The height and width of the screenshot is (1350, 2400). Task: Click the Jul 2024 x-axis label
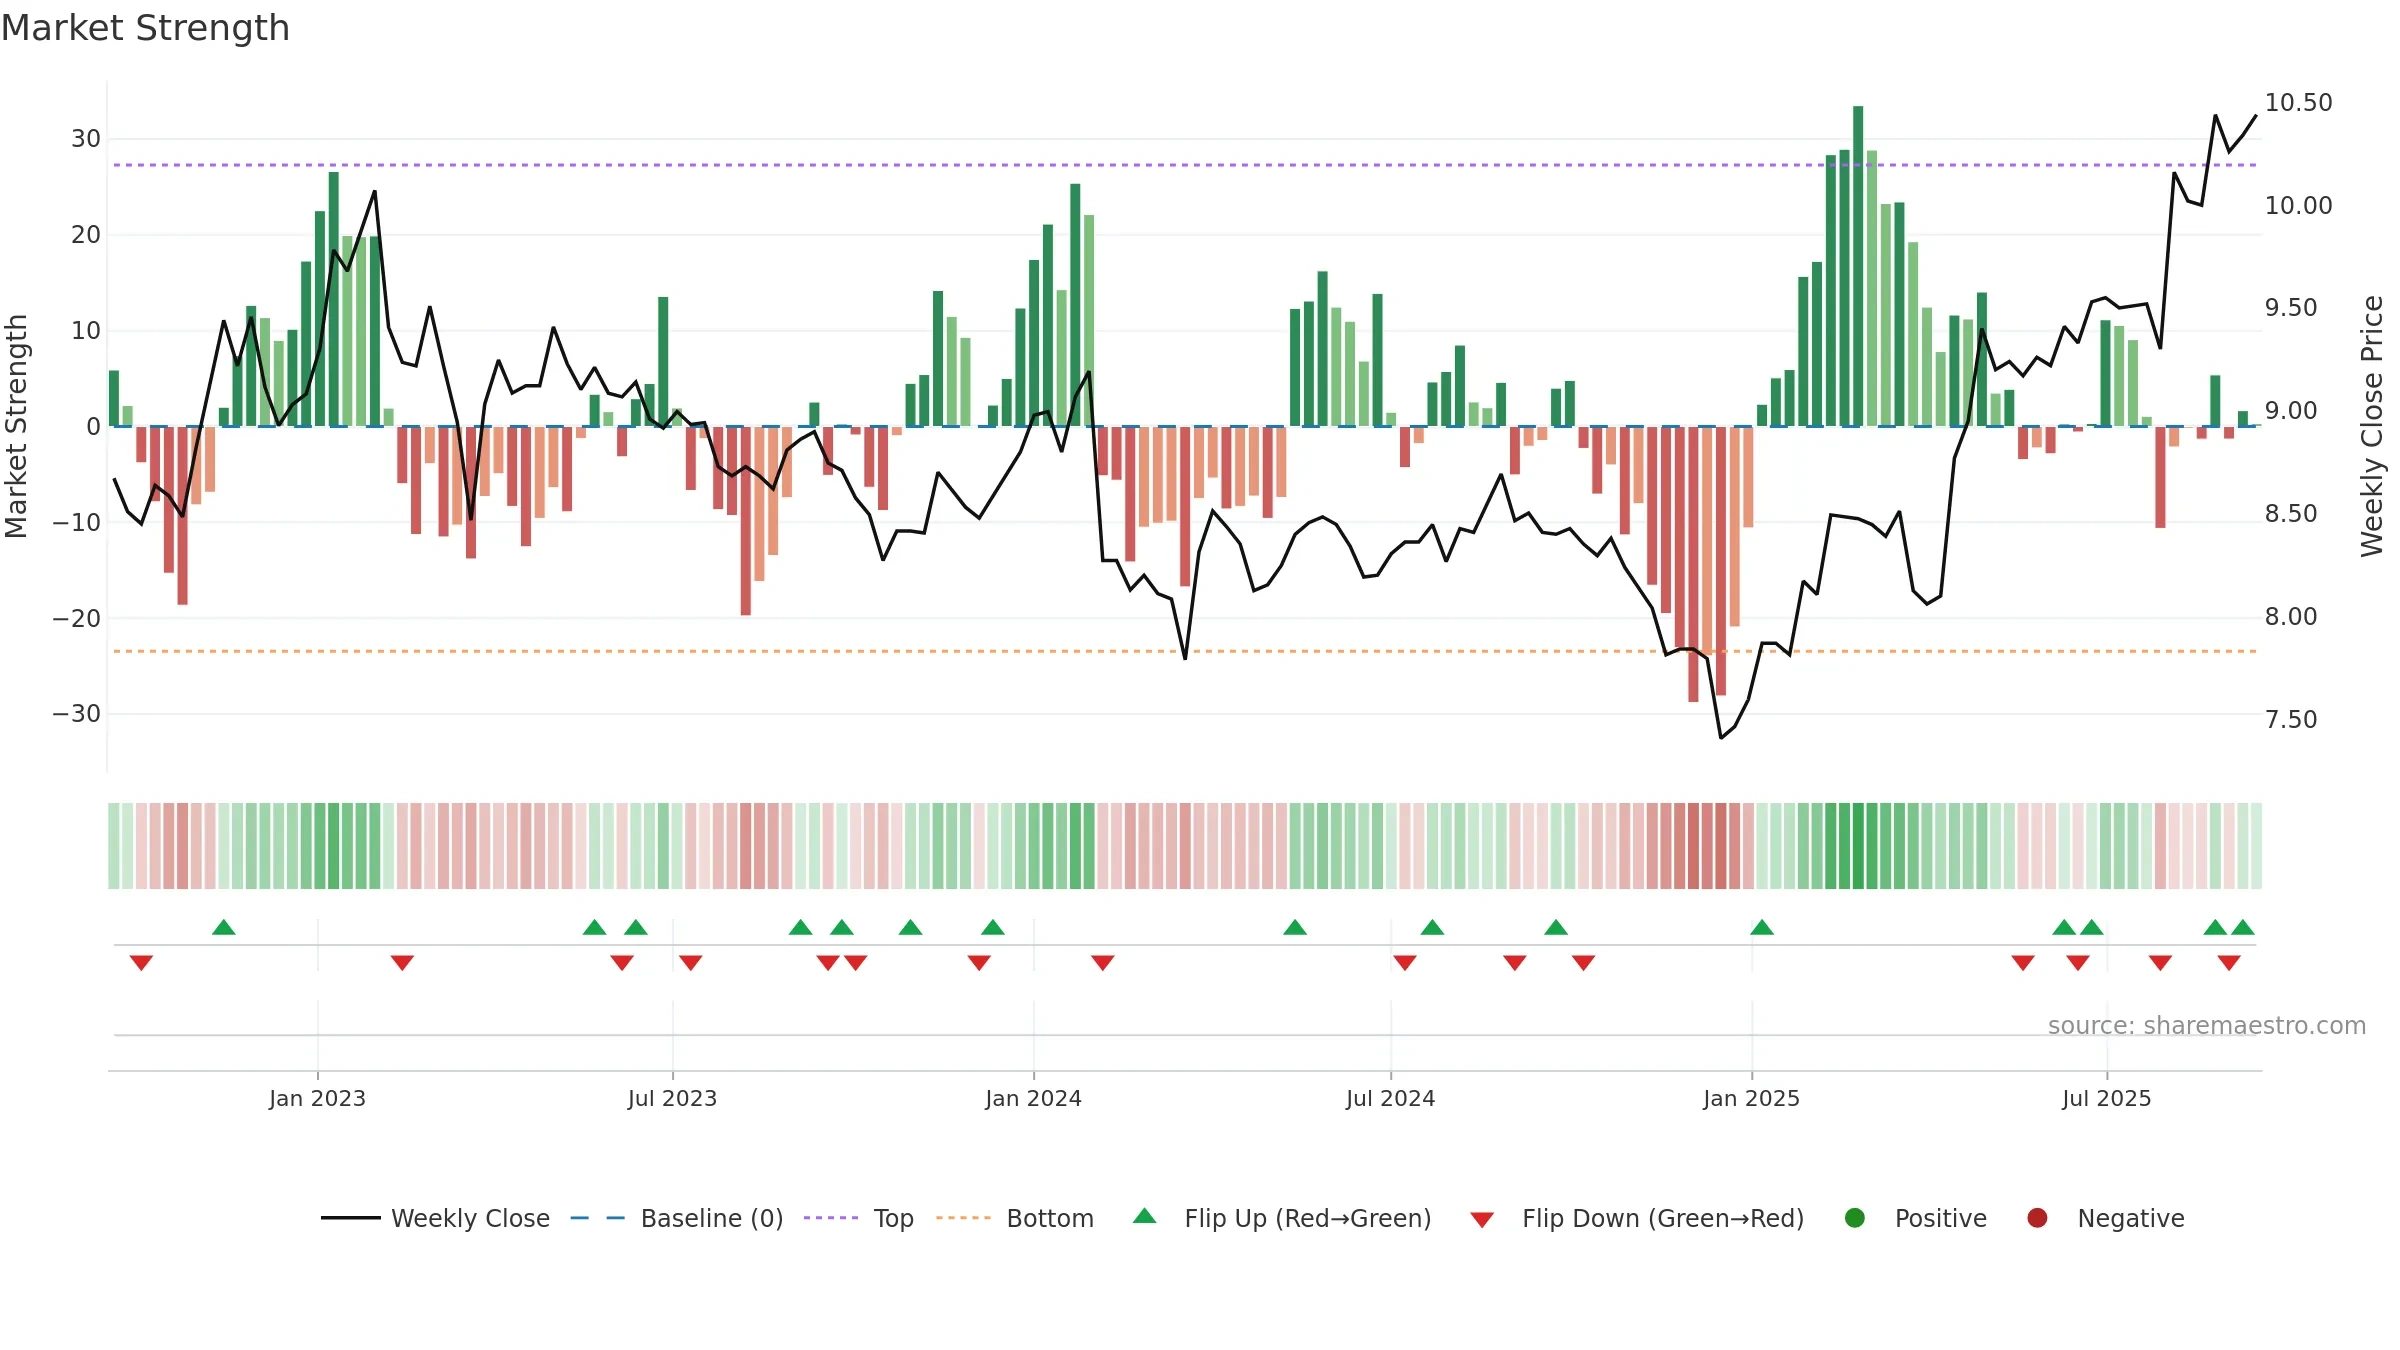(1390, 1098)
